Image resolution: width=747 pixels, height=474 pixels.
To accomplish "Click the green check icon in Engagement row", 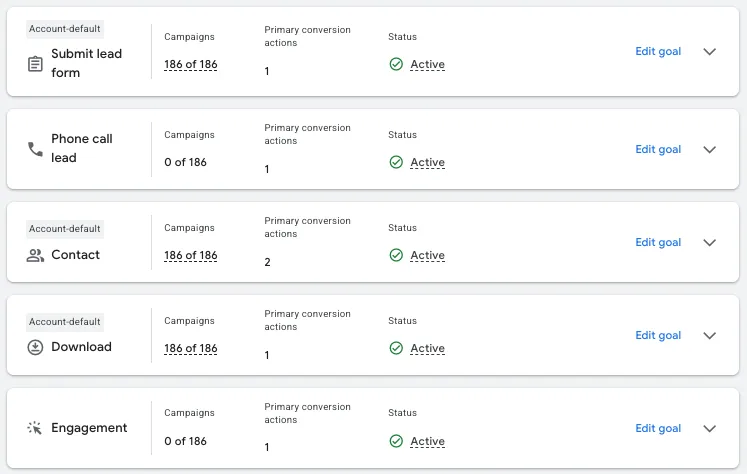I will [396, 441].
